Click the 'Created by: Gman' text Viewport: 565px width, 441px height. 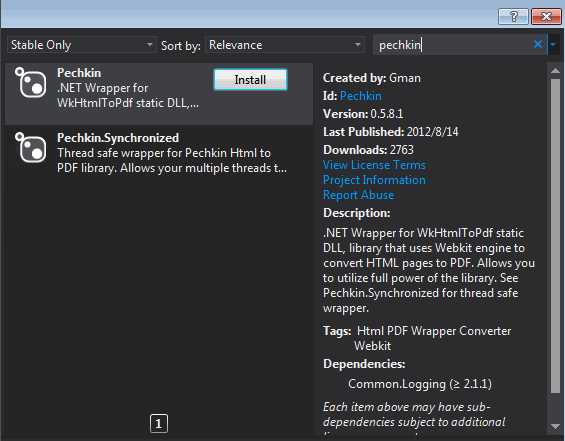tap(372, 78)
